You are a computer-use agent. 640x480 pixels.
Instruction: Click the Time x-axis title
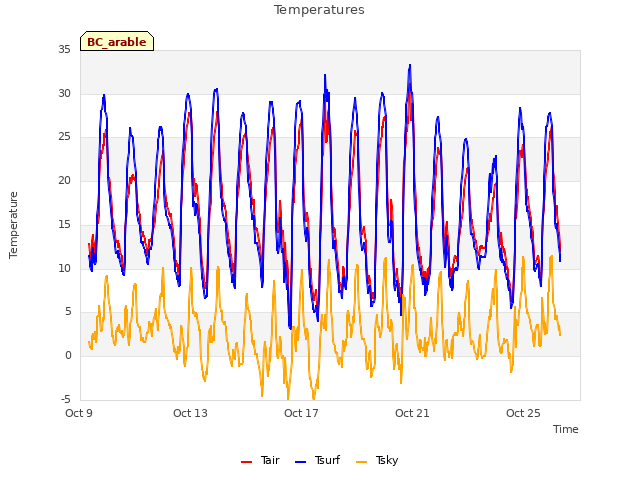point(566,429)
